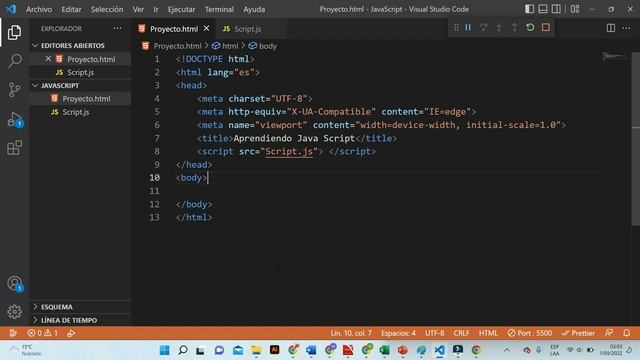
Task: Open the Manage settings gear
Action: click(14, 311)
